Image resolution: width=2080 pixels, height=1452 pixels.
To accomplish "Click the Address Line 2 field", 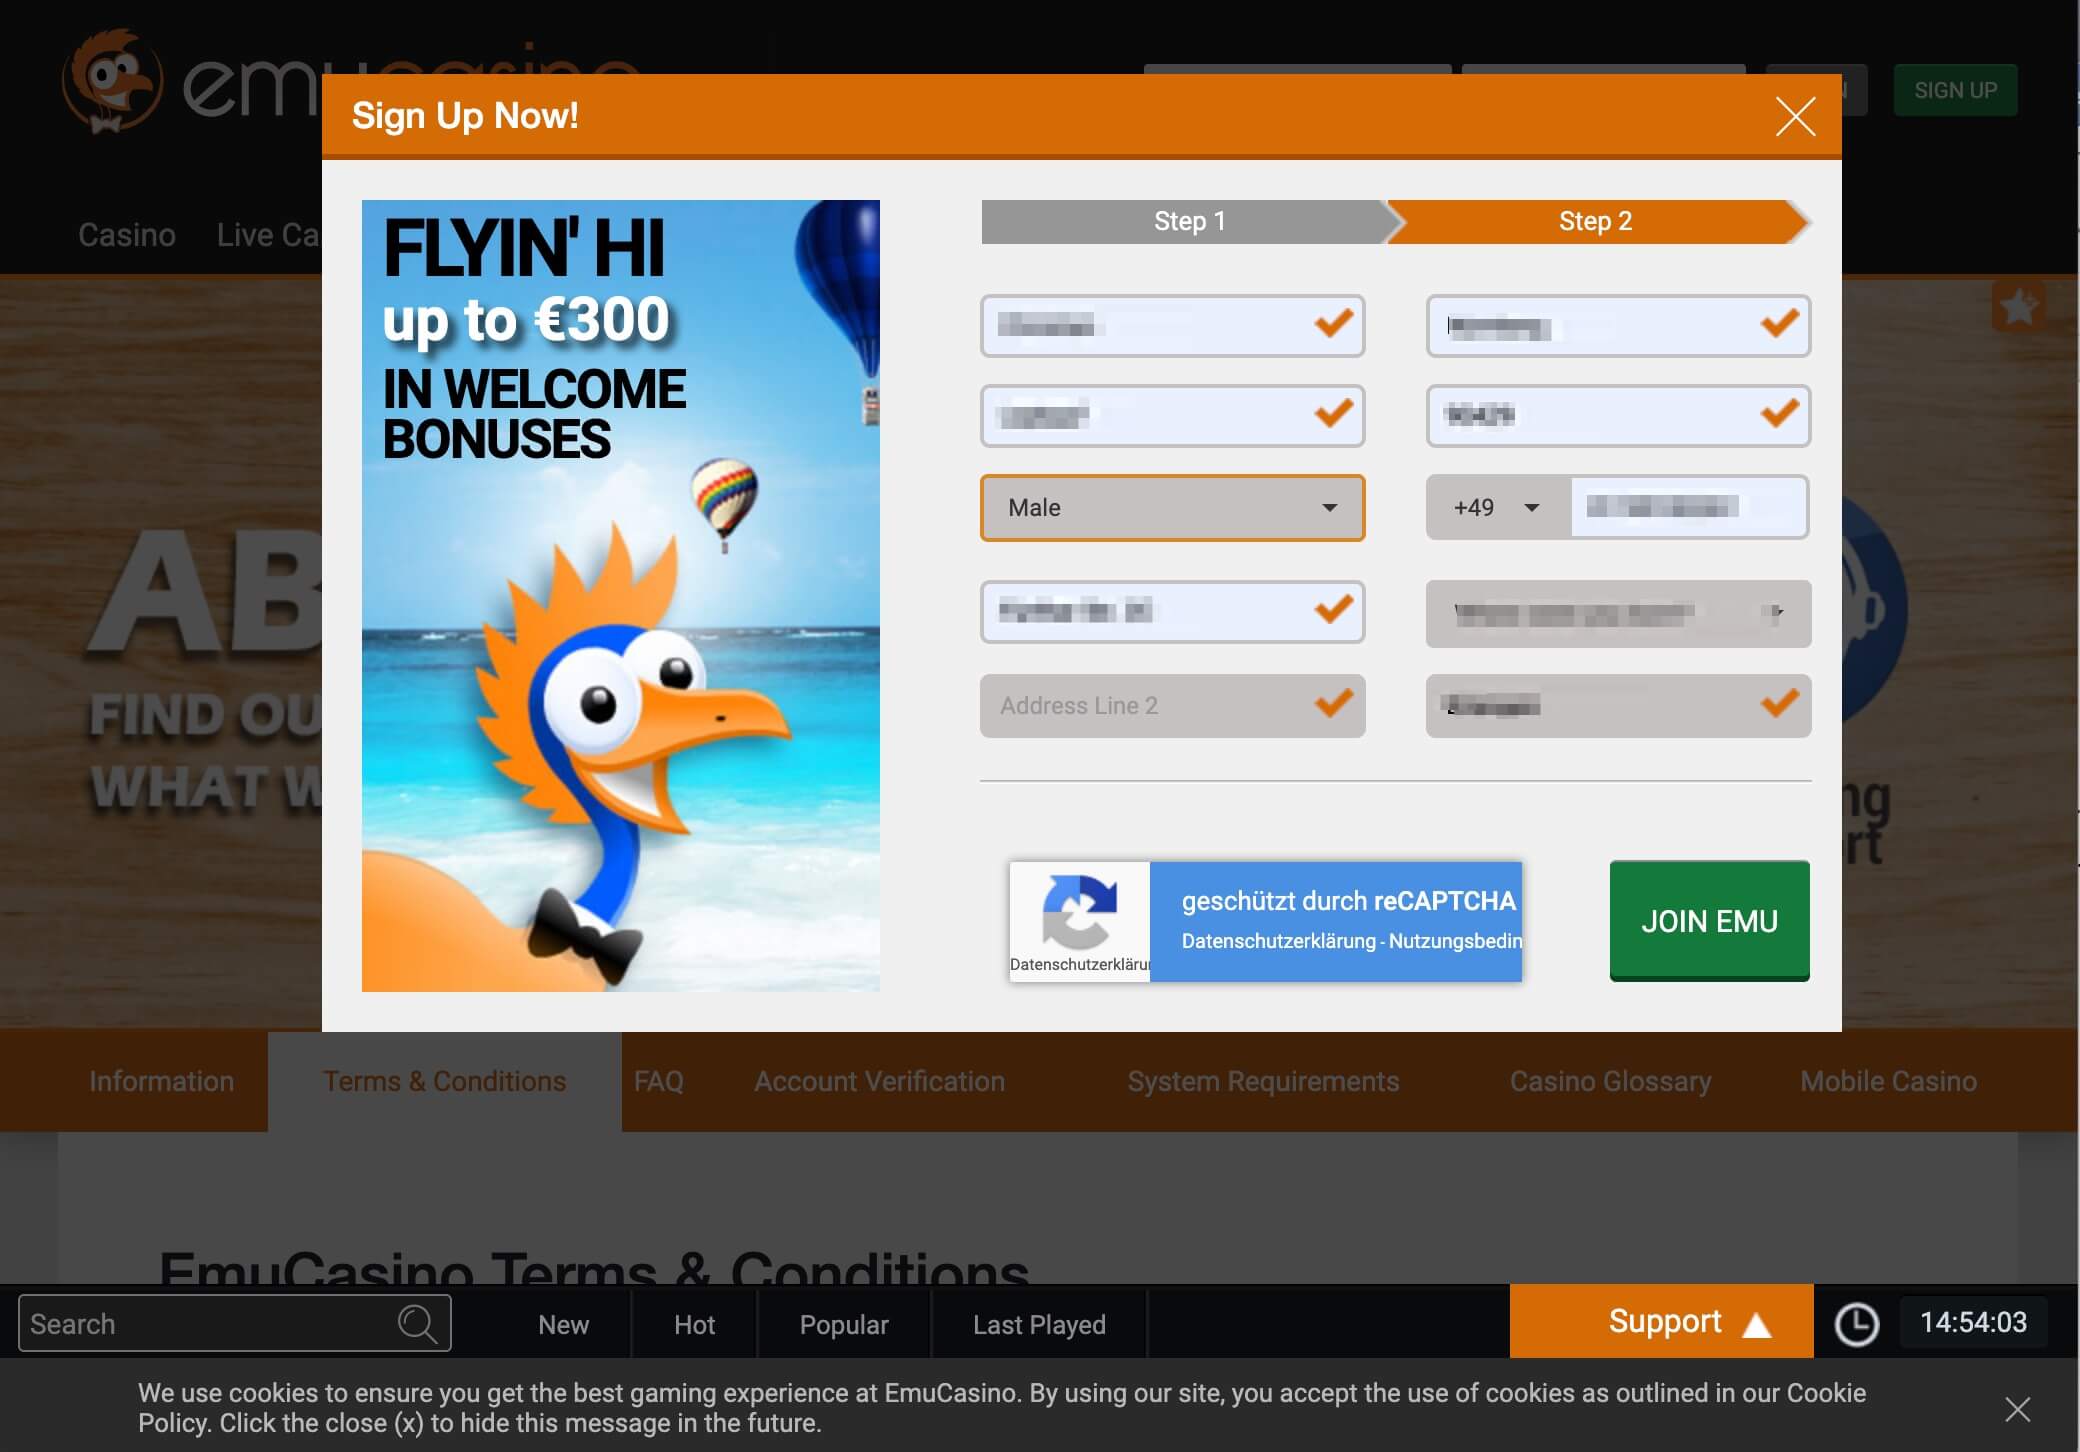I will pyautogui.click(x=1172, y=706).
